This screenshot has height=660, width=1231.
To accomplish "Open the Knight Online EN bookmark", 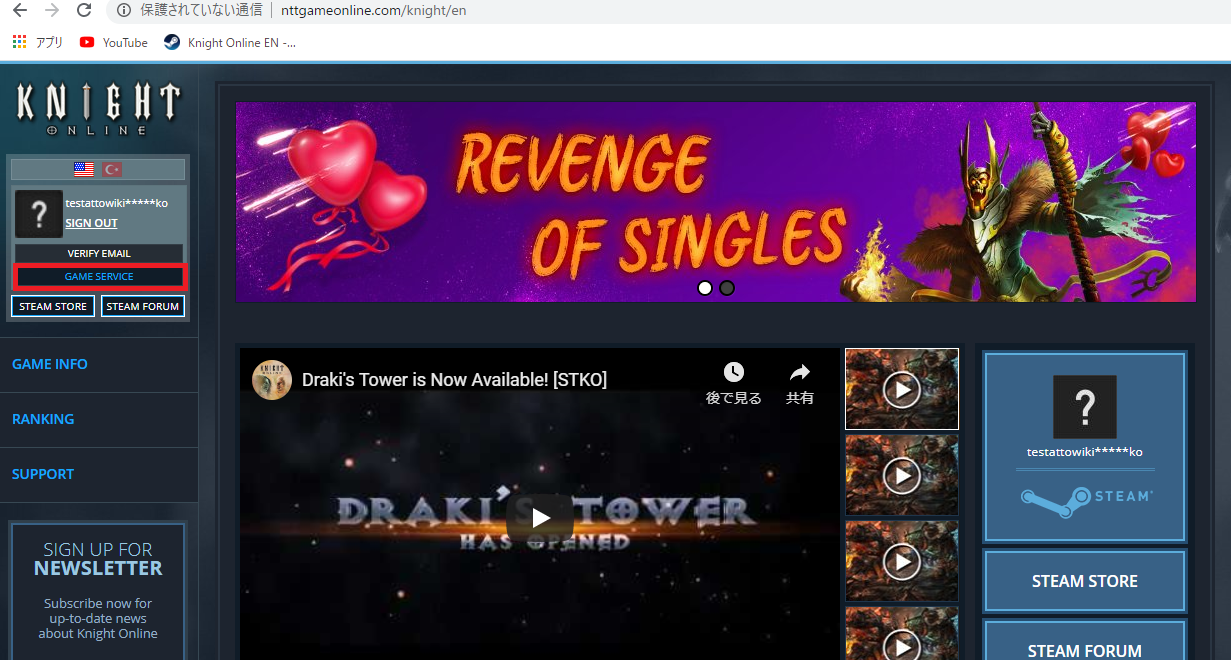I will pyautogui.click(x=230, y=42).
